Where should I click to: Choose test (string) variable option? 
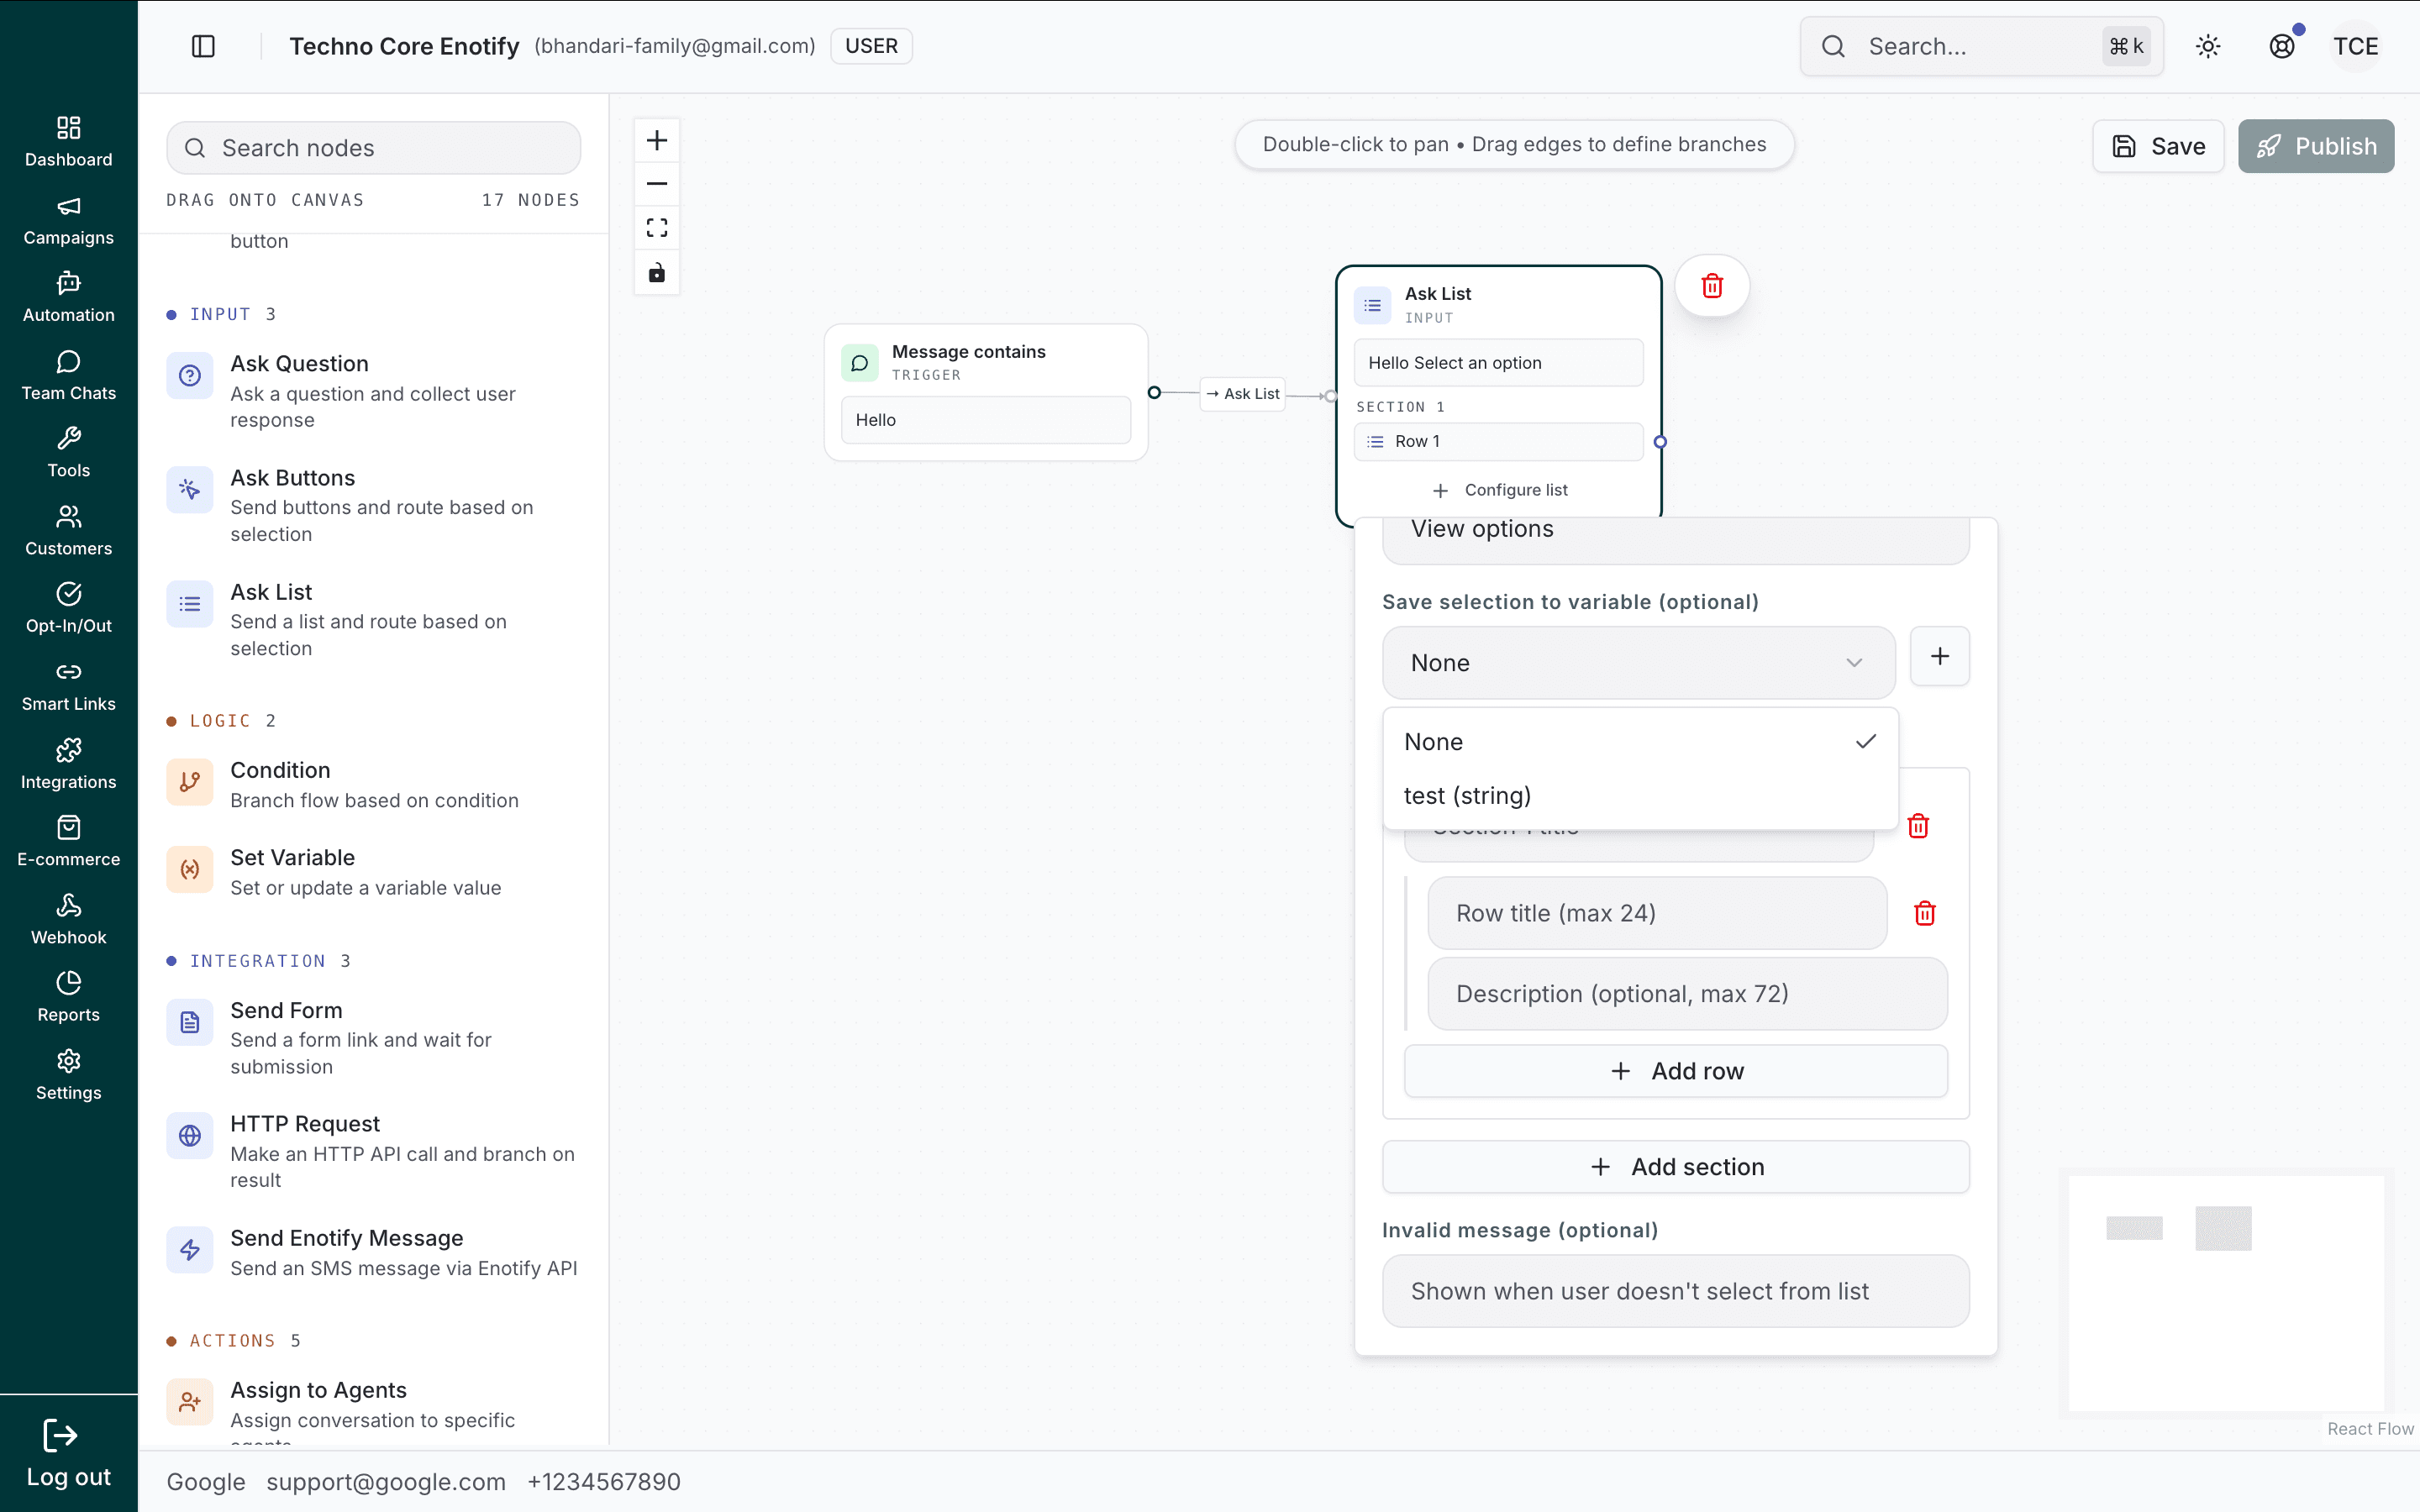coord(1640,796)
